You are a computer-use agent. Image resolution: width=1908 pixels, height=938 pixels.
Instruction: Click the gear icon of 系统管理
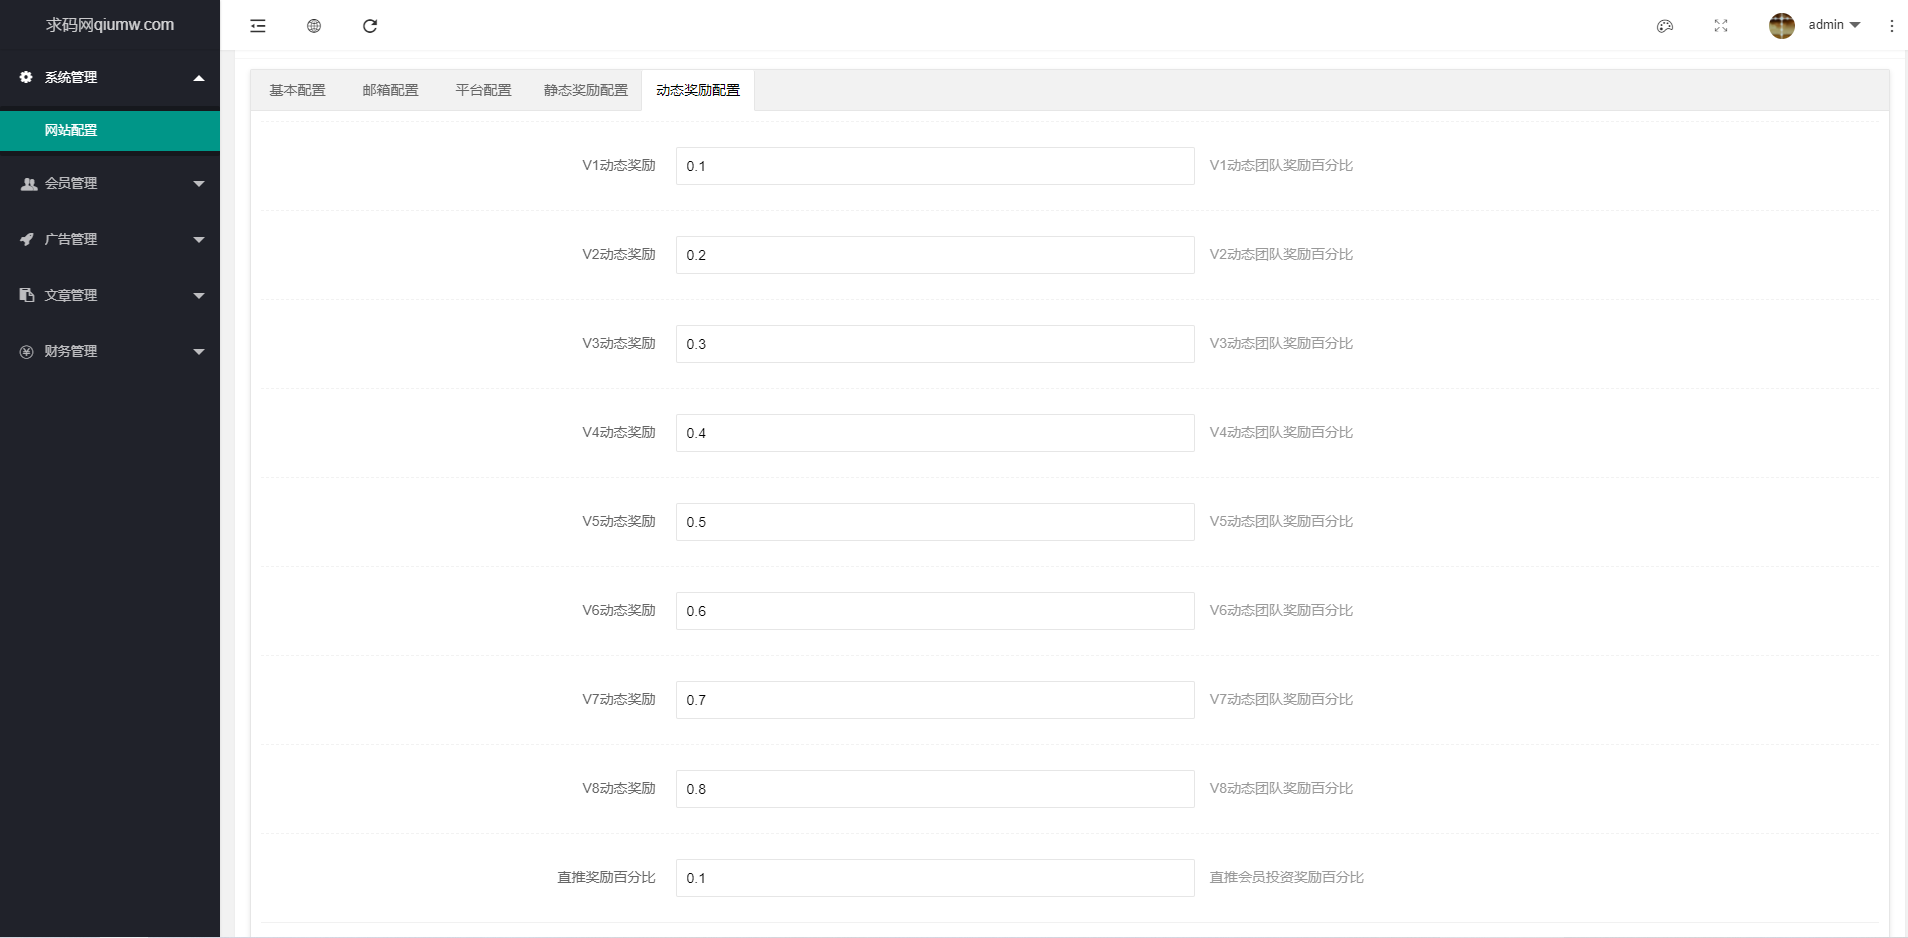(26, 77)
